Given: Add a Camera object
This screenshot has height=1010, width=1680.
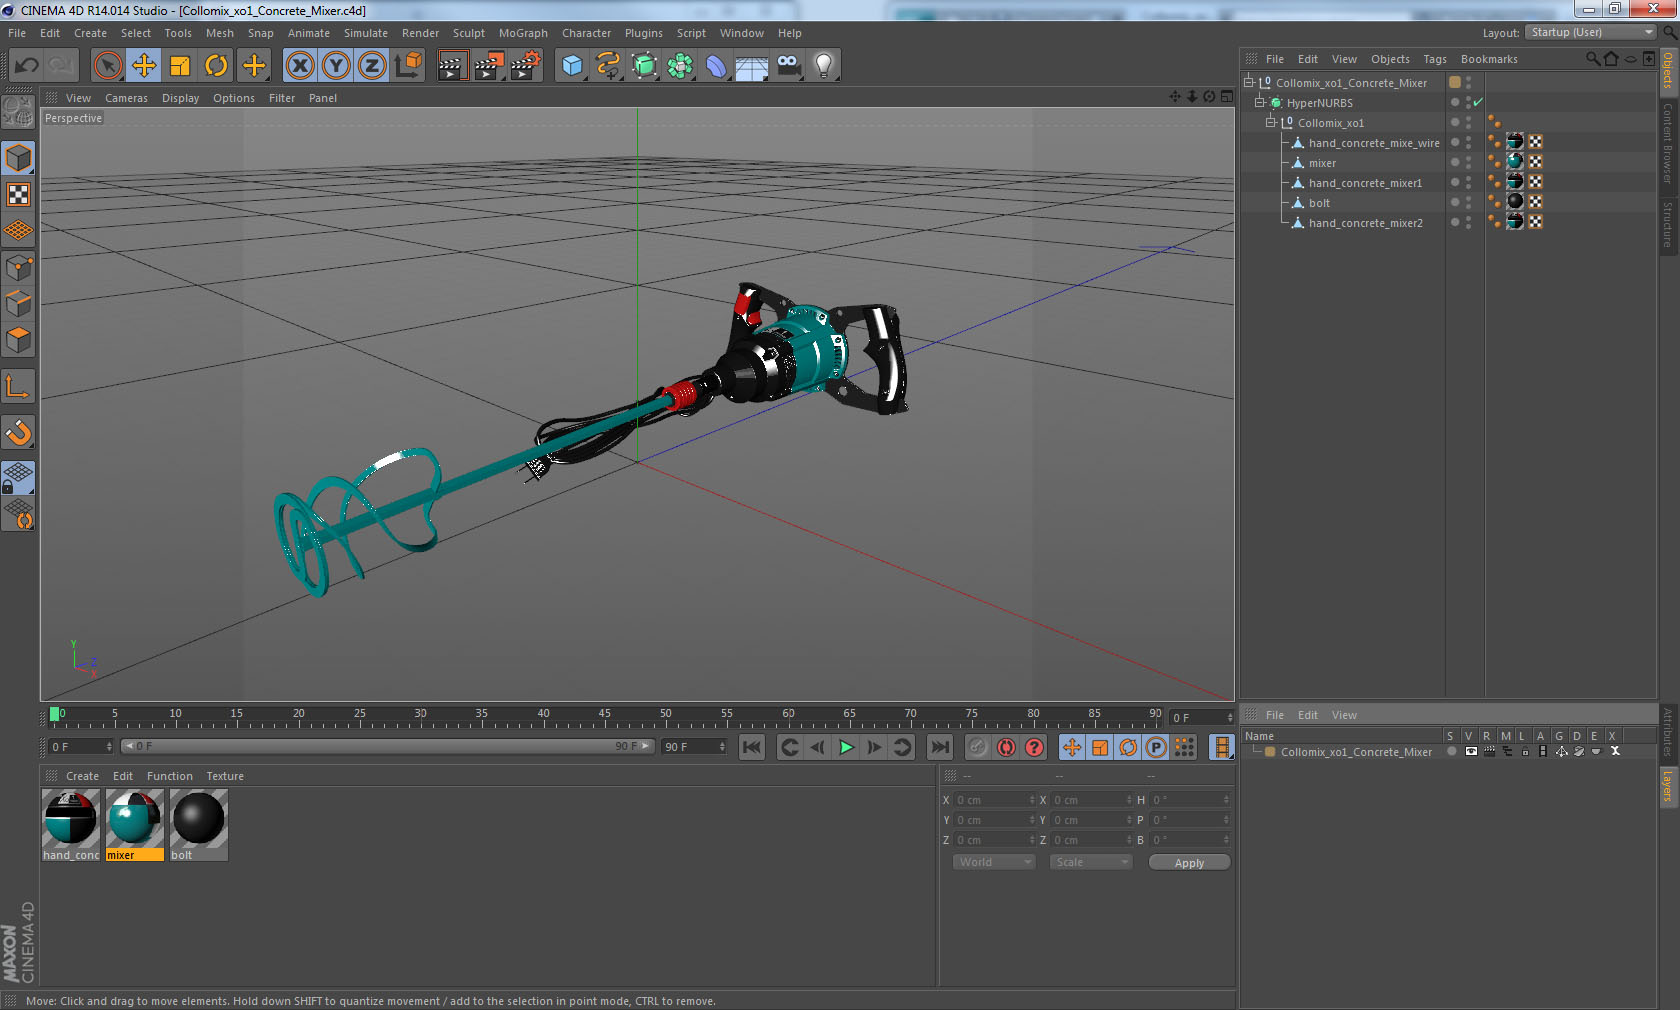Looking at the screenshot, I should (788, 66).
